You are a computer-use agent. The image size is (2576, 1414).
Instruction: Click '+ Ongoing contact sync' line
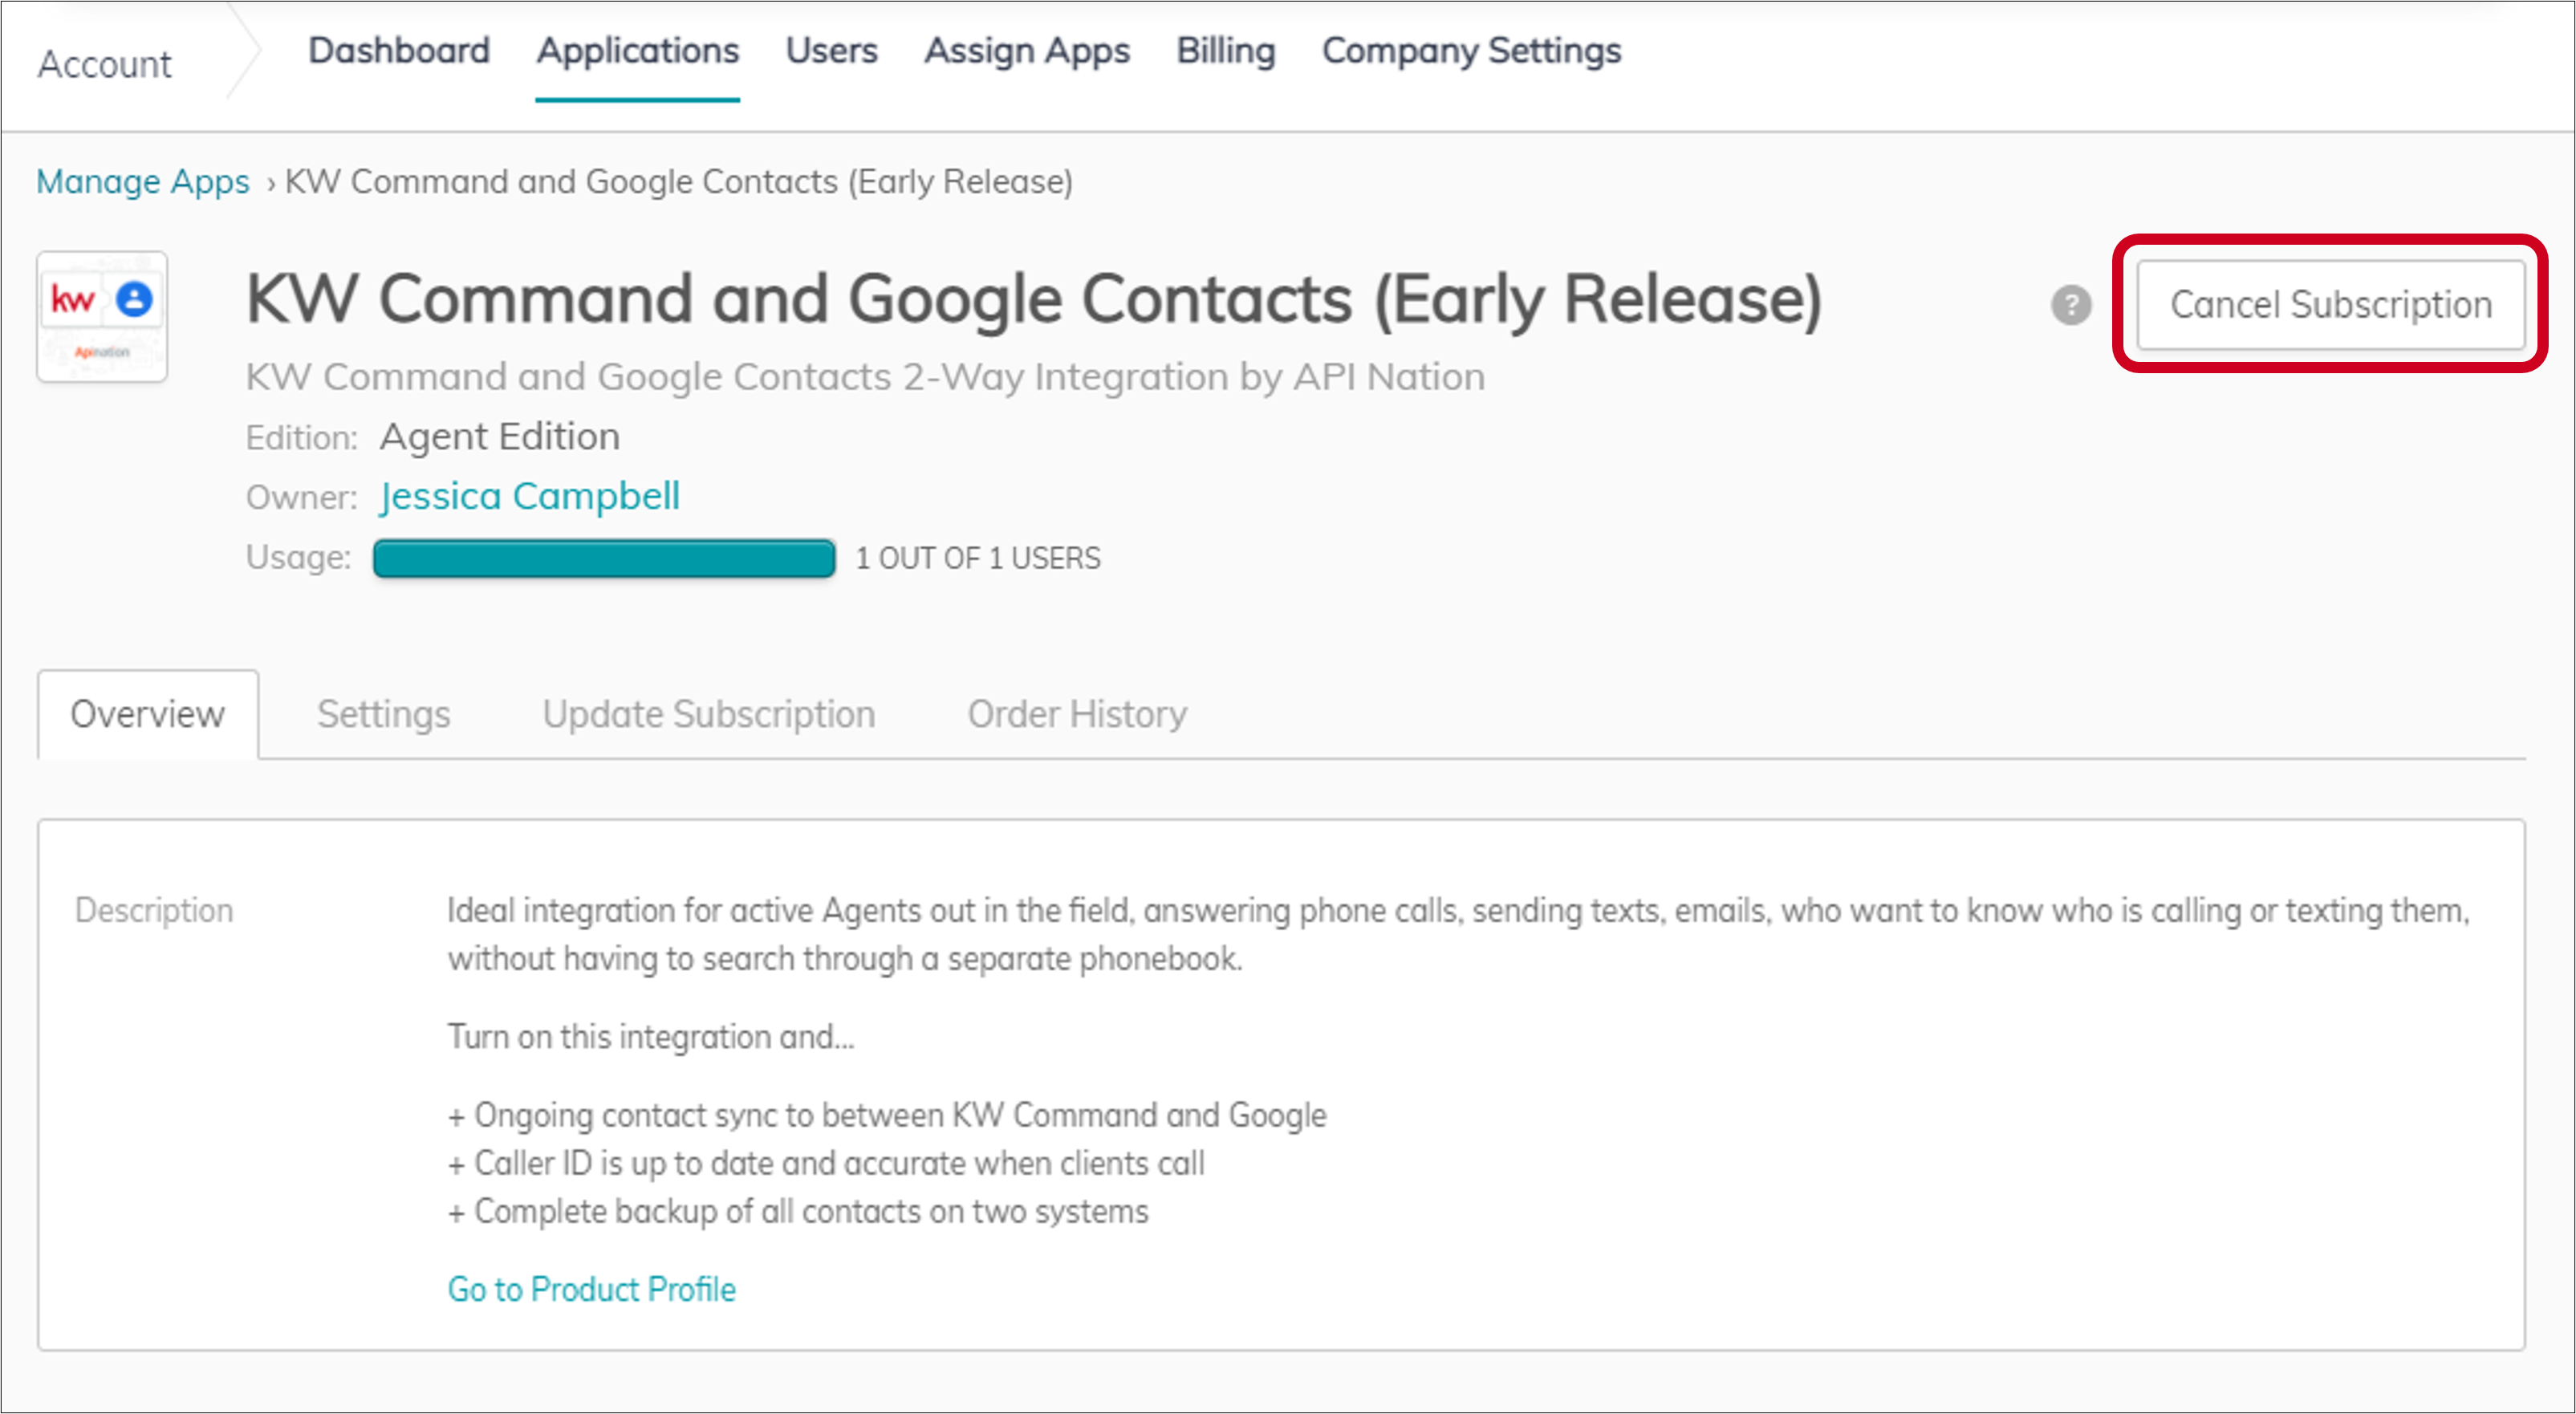pos(887,1115)
